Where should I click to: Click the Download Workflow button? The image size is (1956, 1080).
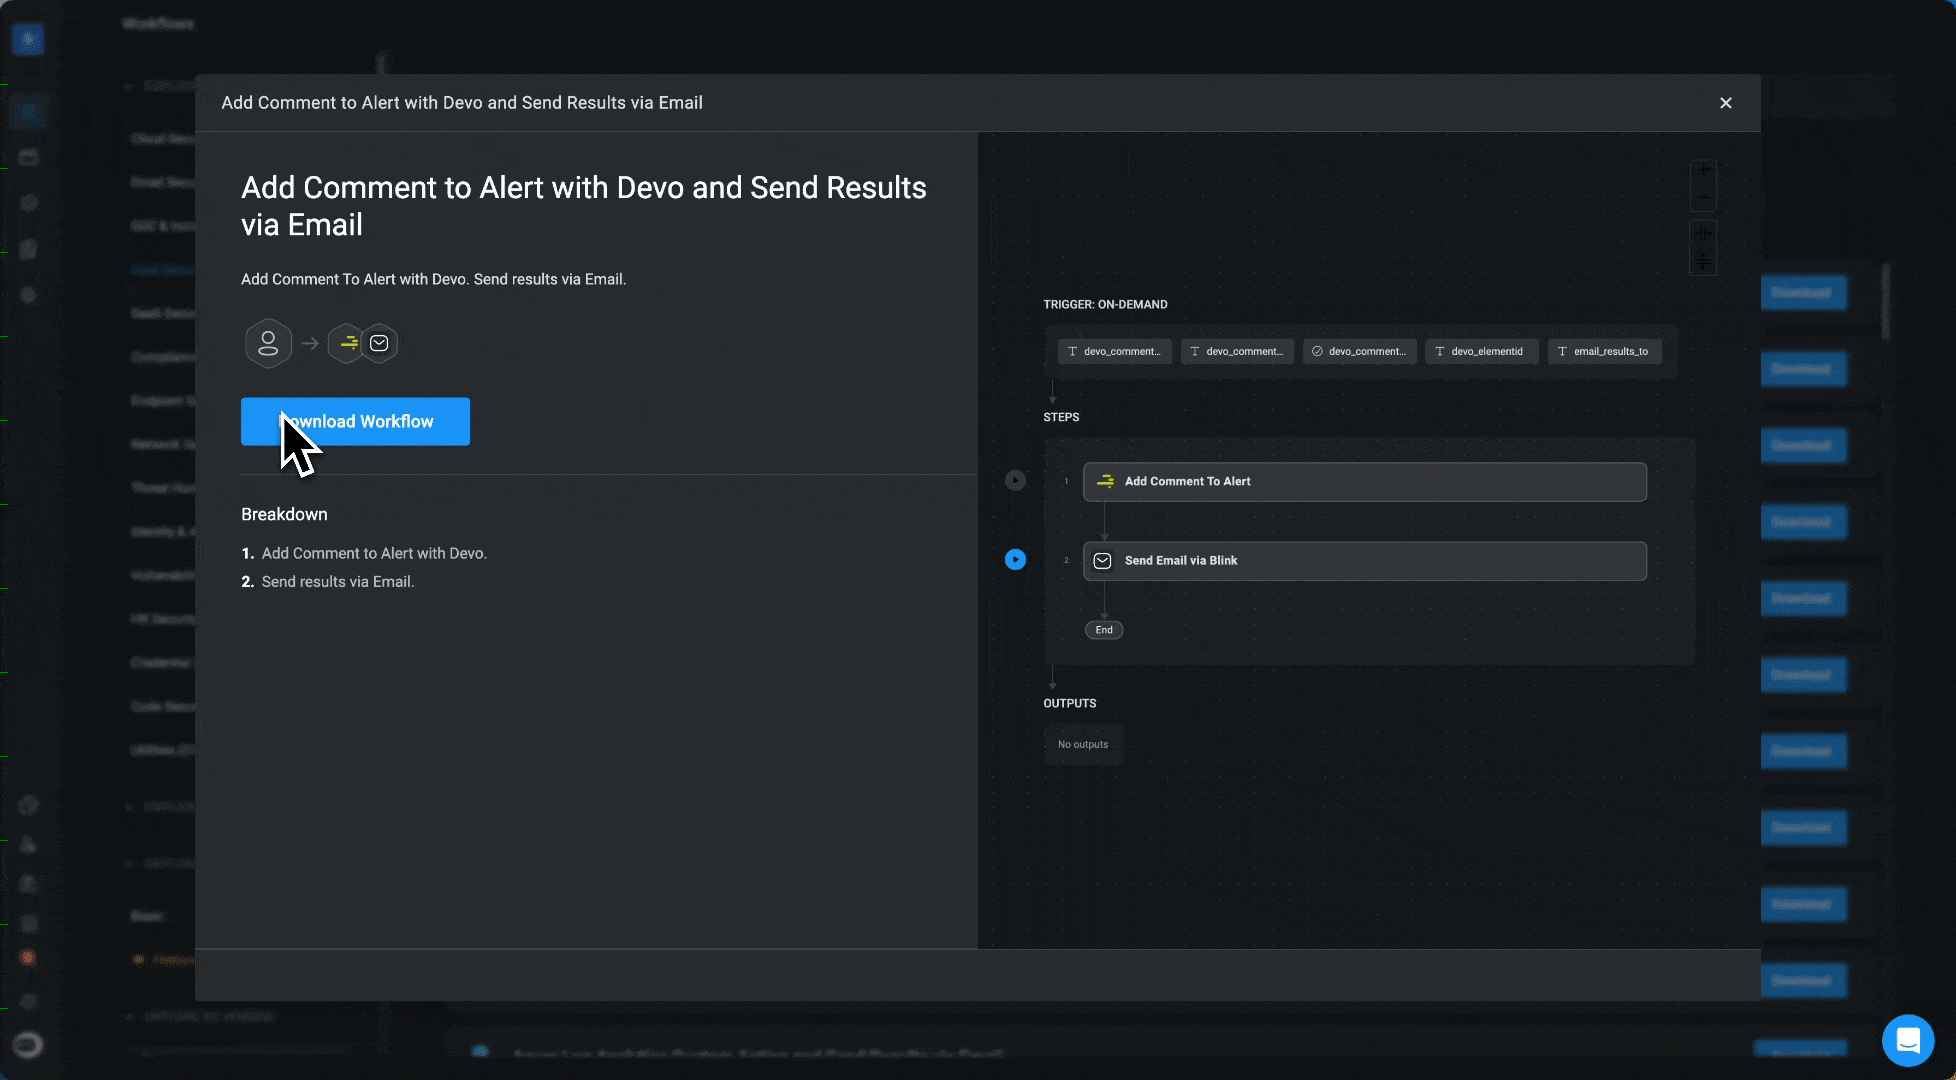[x=355, y=421]
